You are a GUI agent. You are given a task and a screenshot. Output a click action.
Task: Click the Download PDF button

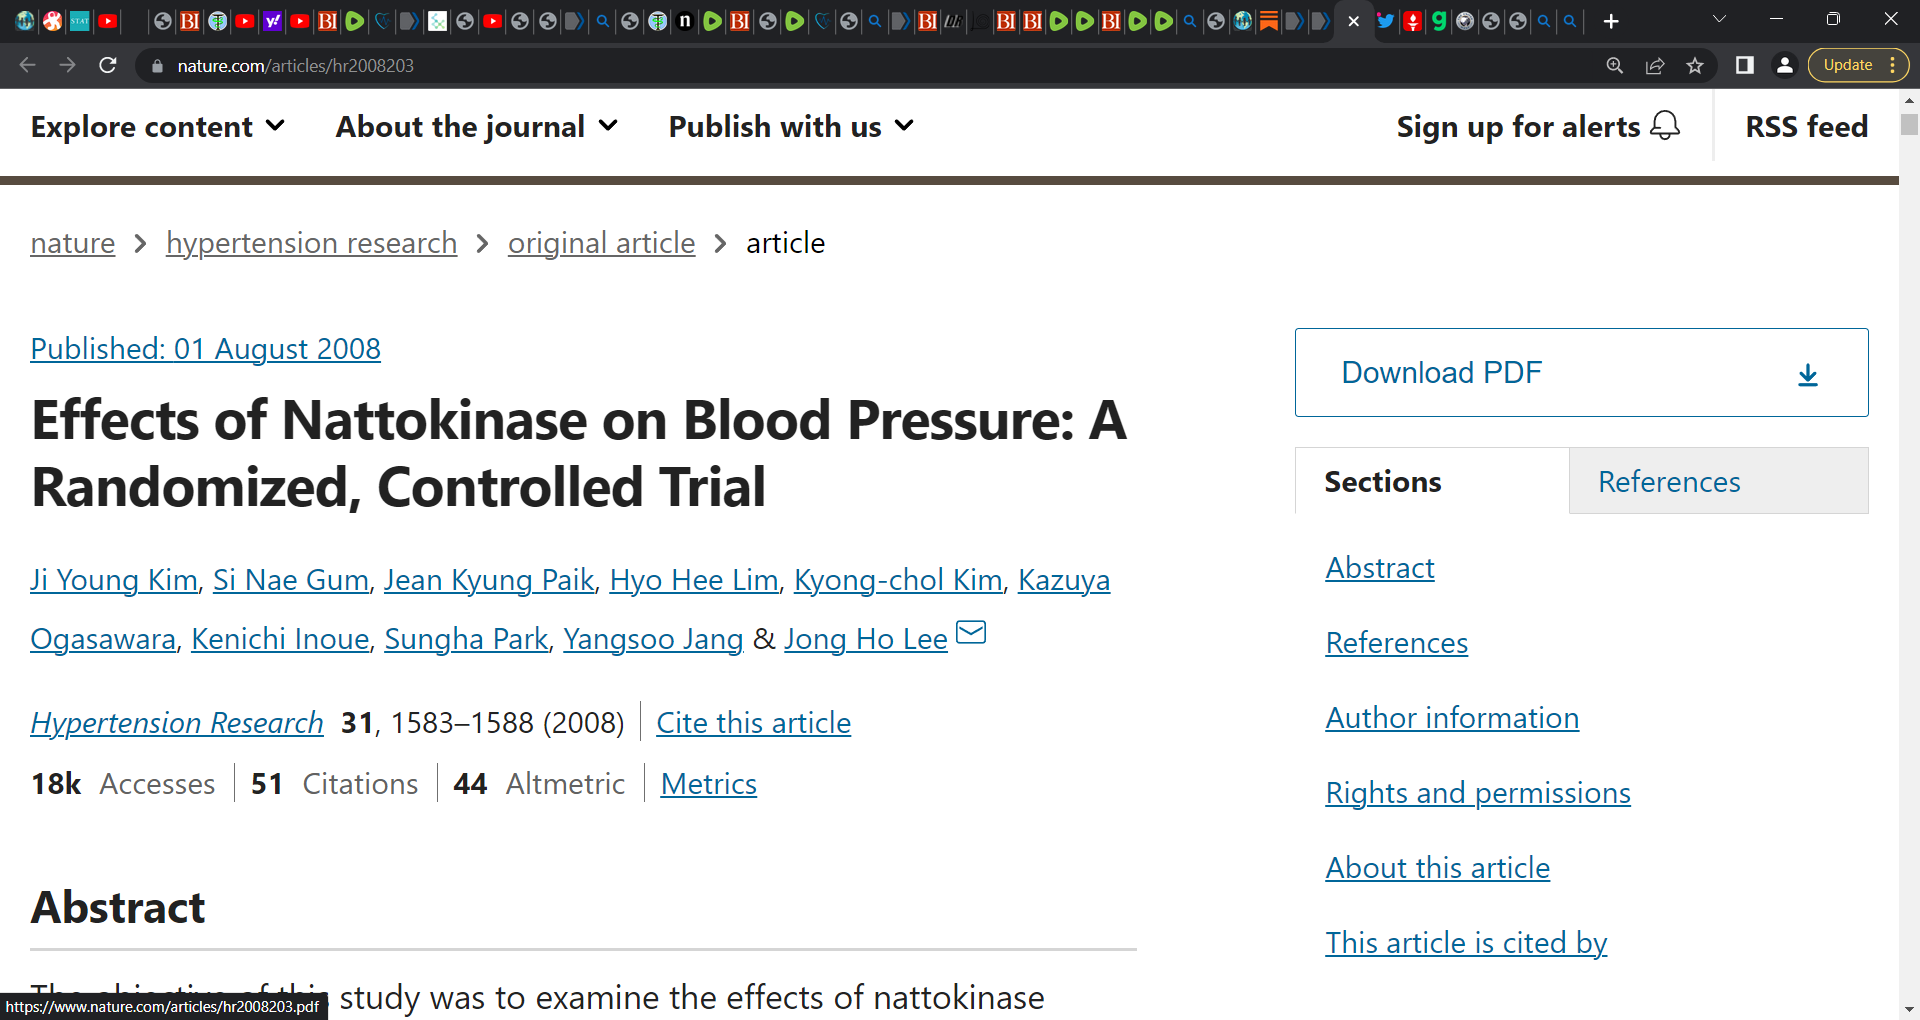pyautogui.click(x=1581, y=372)
